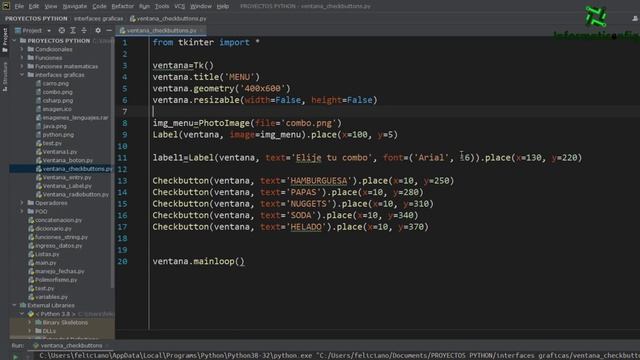Expand the Funciones matematicas folder

coord(22,66)
